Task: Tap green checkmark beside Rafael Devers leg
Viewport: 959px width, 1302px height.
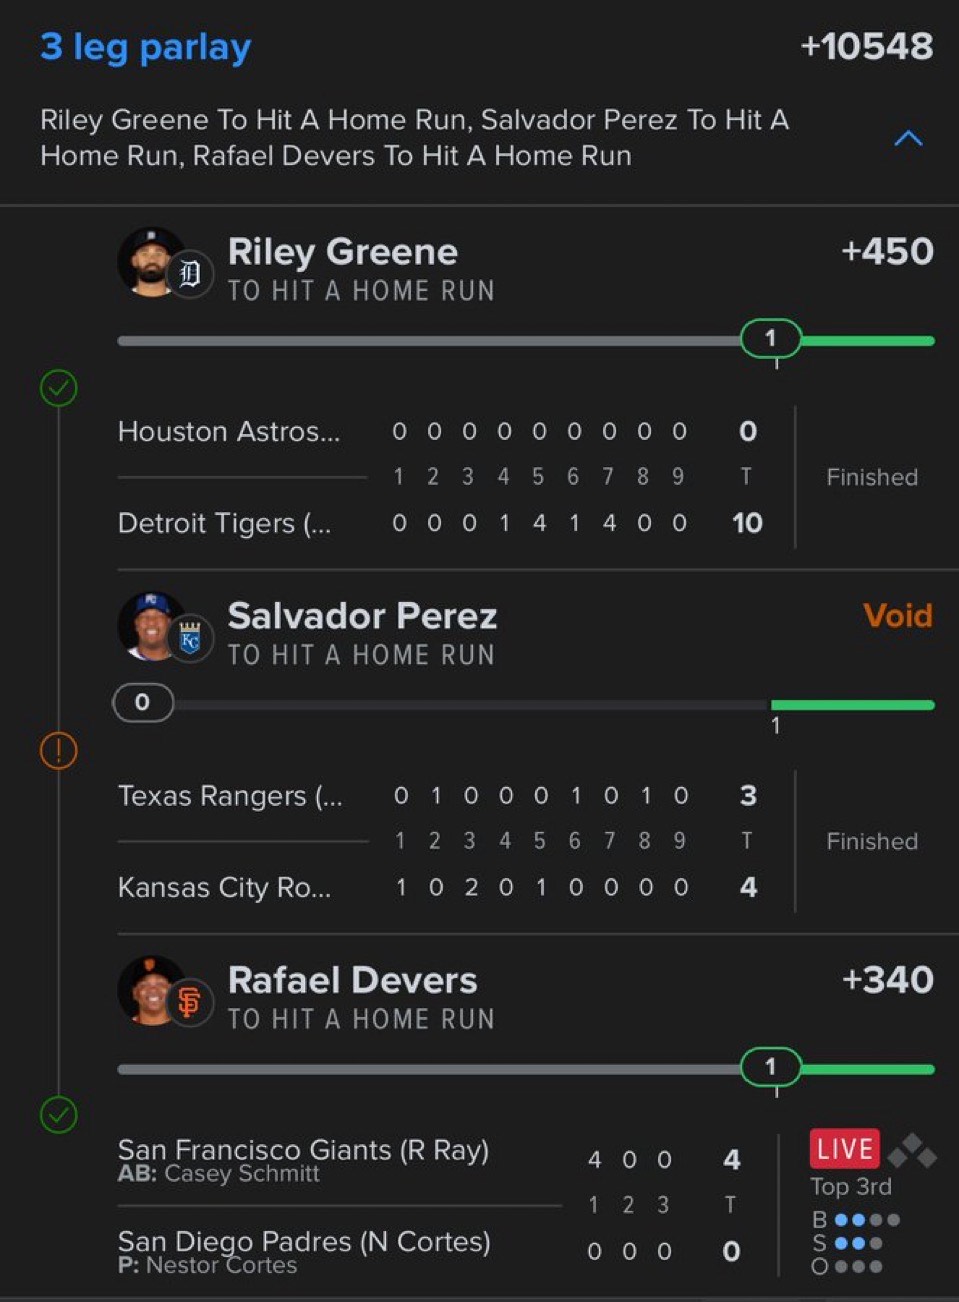Action: tap(58, 1114)
